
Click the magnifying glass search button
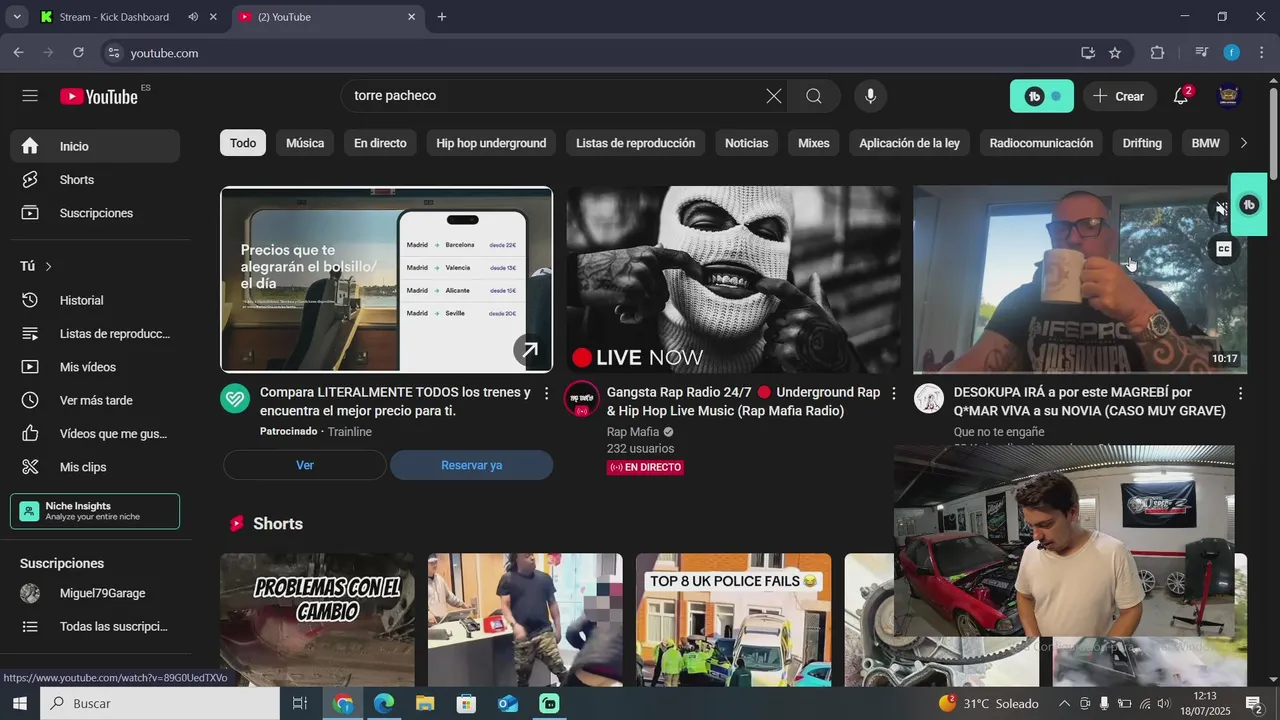pyautogui.click(x=814, y=96)
